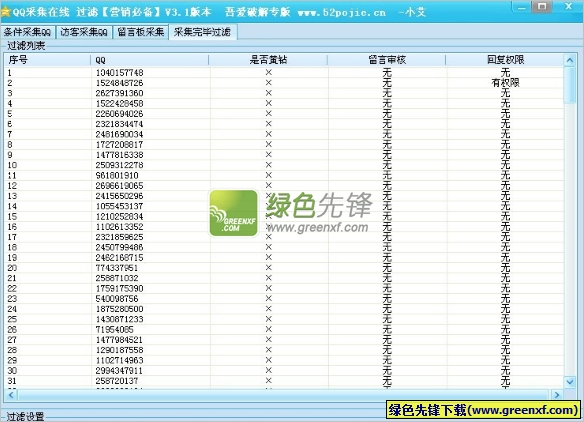Click the horizontal scroll left arrow
The width and height of the screenshot is (584, 422).
(10, 395)
